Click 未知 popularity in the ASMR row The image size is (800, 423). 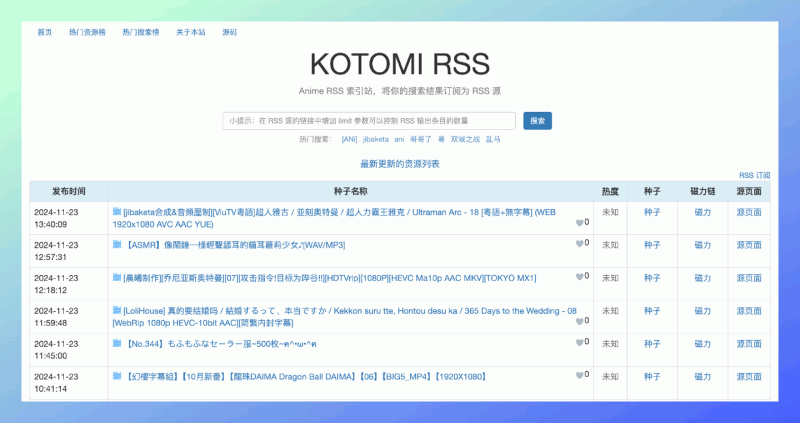(x=610, y=245)
